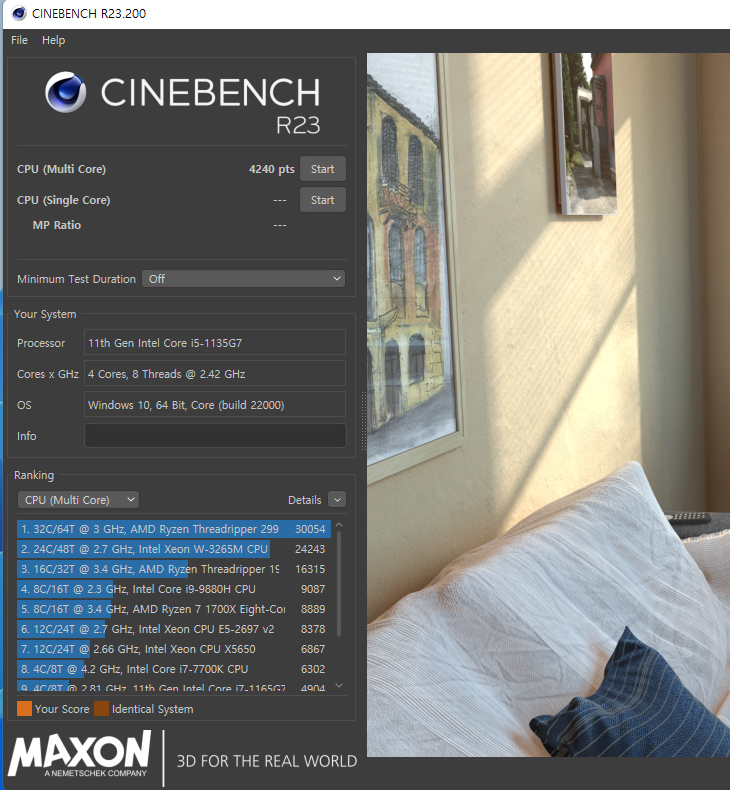This screenshot has height=790, width=730.
Task: Select the Intel Core i9-9880H ranking row
Action: (x=174, y=589)
